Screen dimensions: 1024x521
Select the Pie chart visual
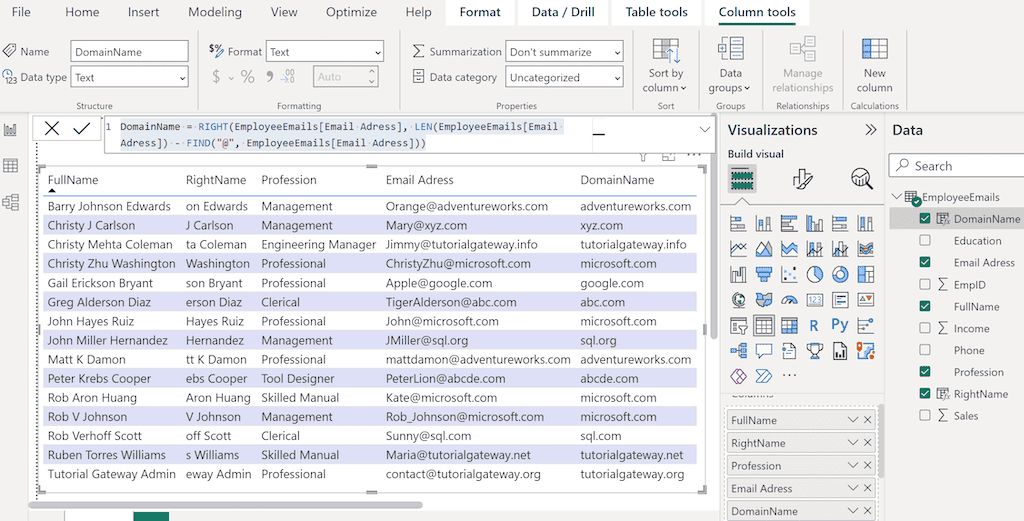pyautogui.click(x=814, y=274)
